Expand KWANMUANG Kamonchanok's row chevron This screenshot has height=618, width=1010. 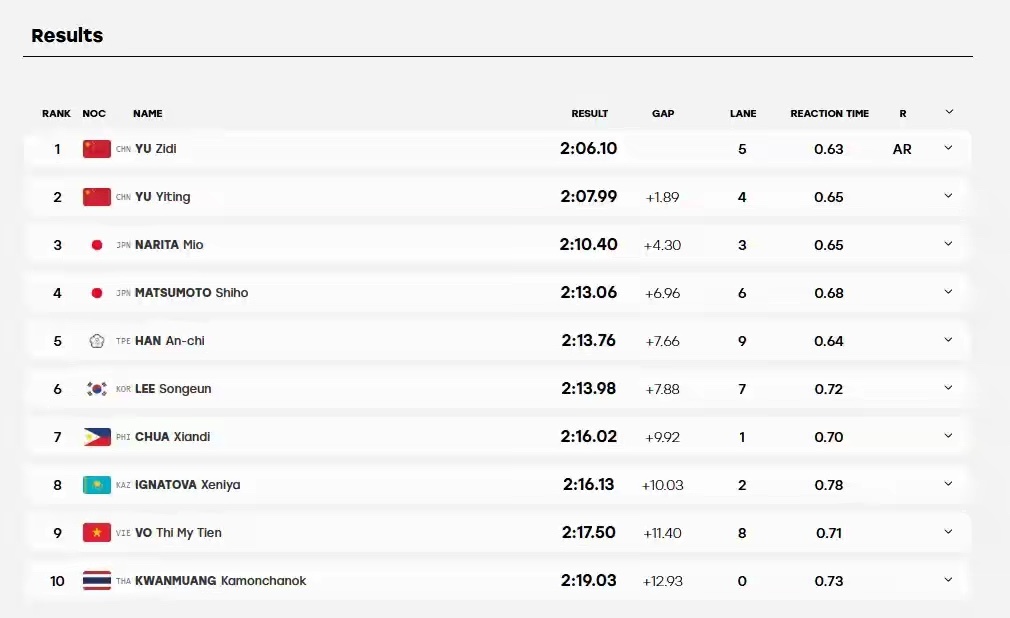948,580
